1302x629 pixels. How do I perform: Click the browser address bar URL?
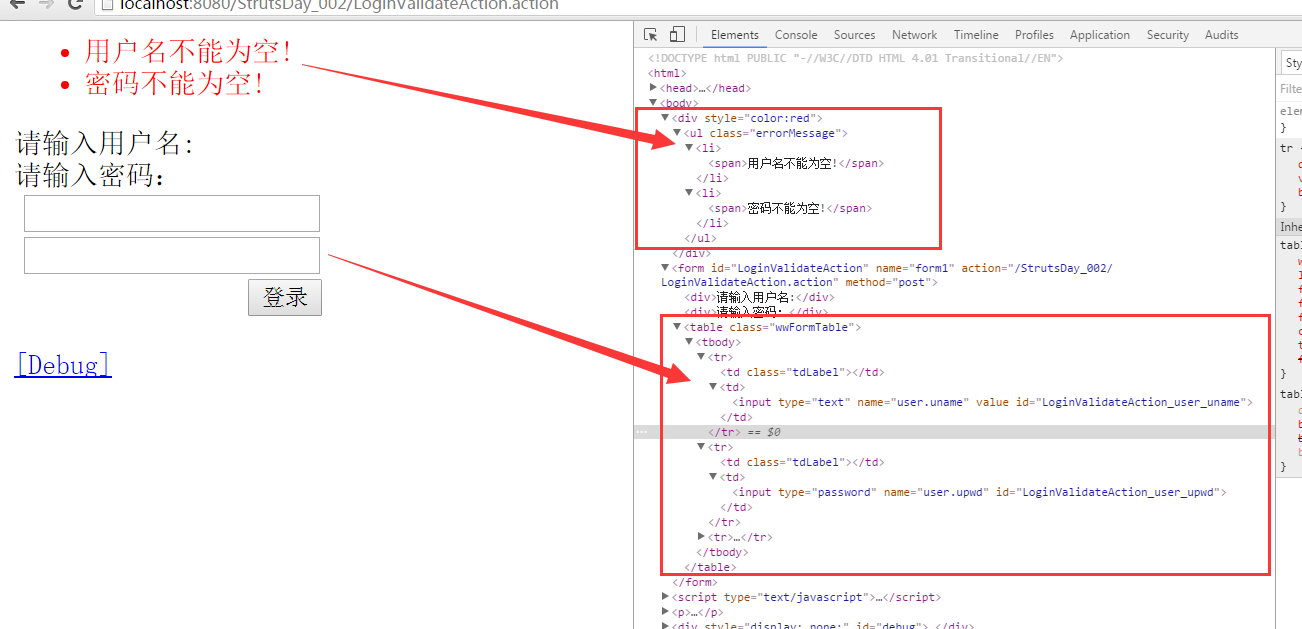(339, 5)
